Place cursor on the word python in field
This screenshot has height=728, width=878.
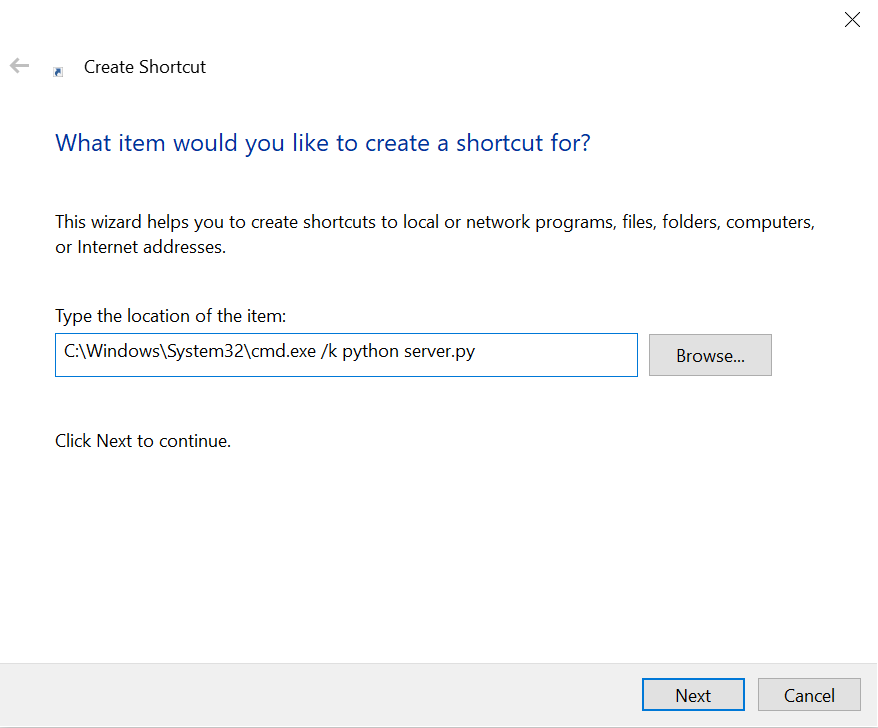coord(370,352)
